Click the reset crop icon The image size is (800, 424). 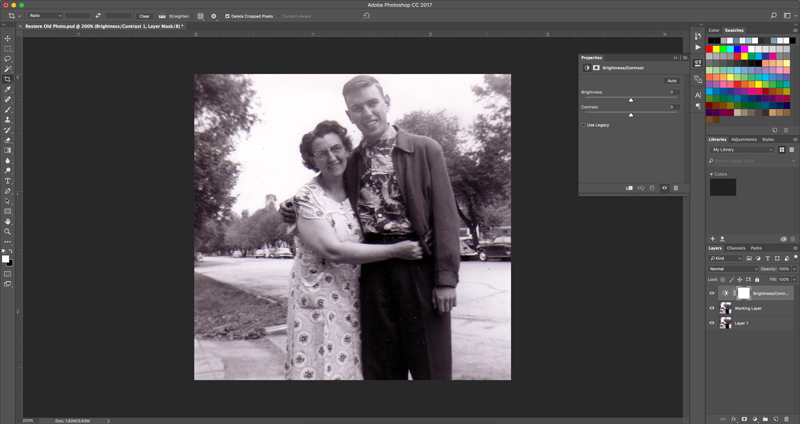tap(366, 16)
